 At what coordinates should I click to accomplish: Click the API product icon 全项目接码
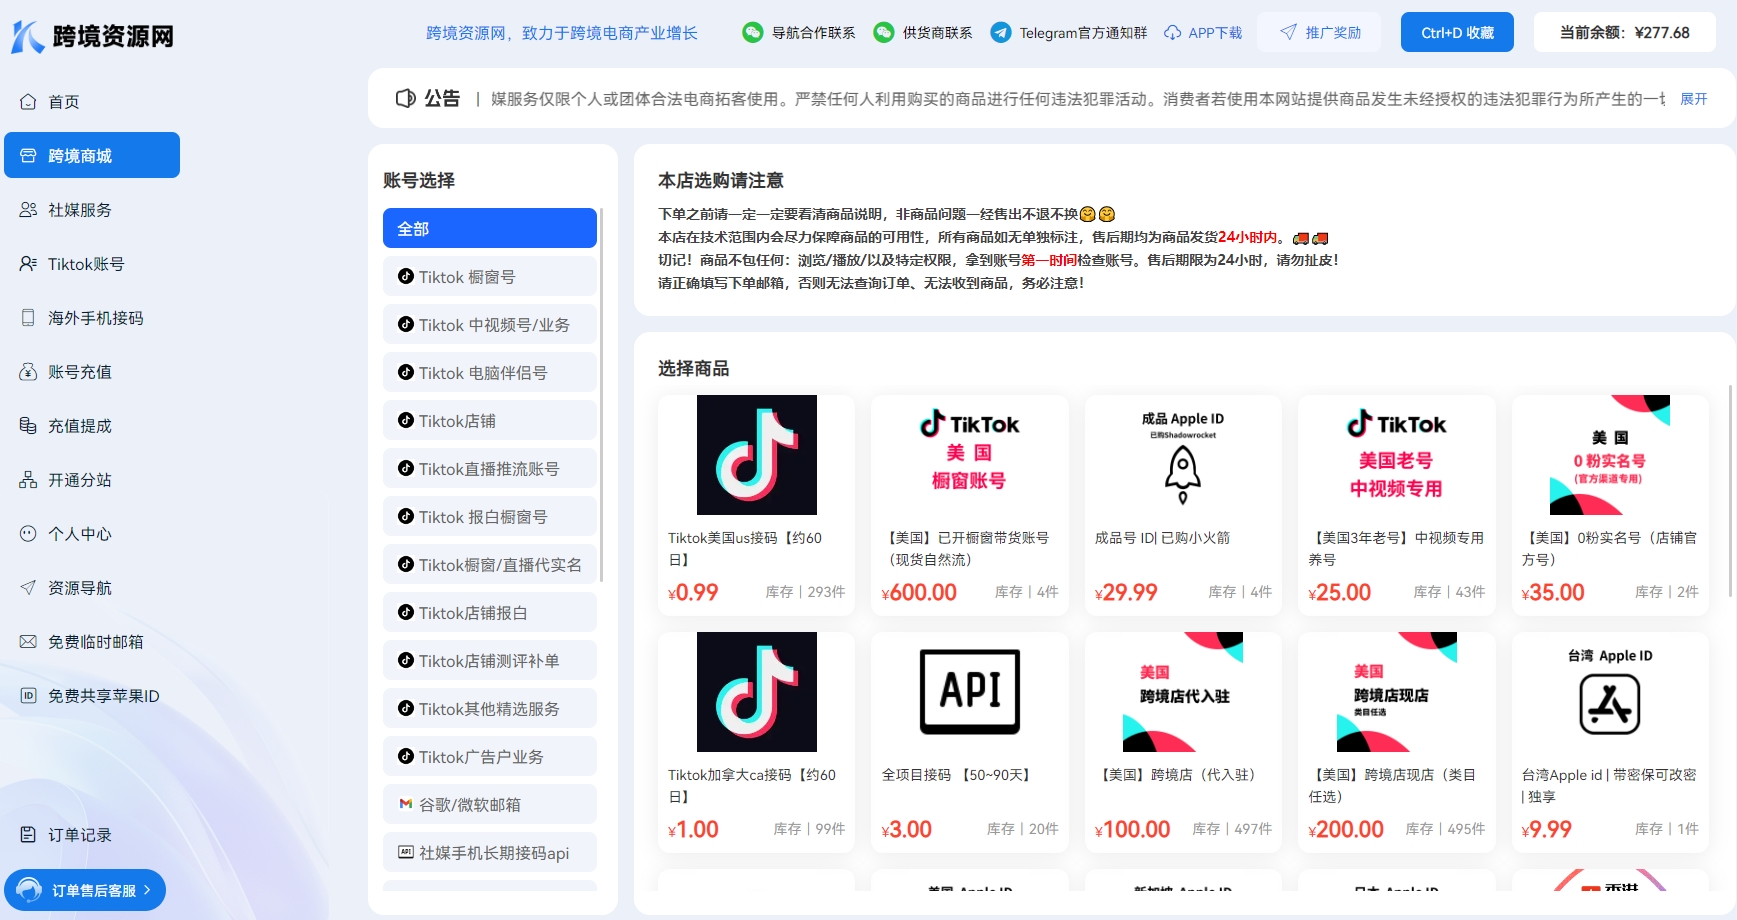coord(970,692)
